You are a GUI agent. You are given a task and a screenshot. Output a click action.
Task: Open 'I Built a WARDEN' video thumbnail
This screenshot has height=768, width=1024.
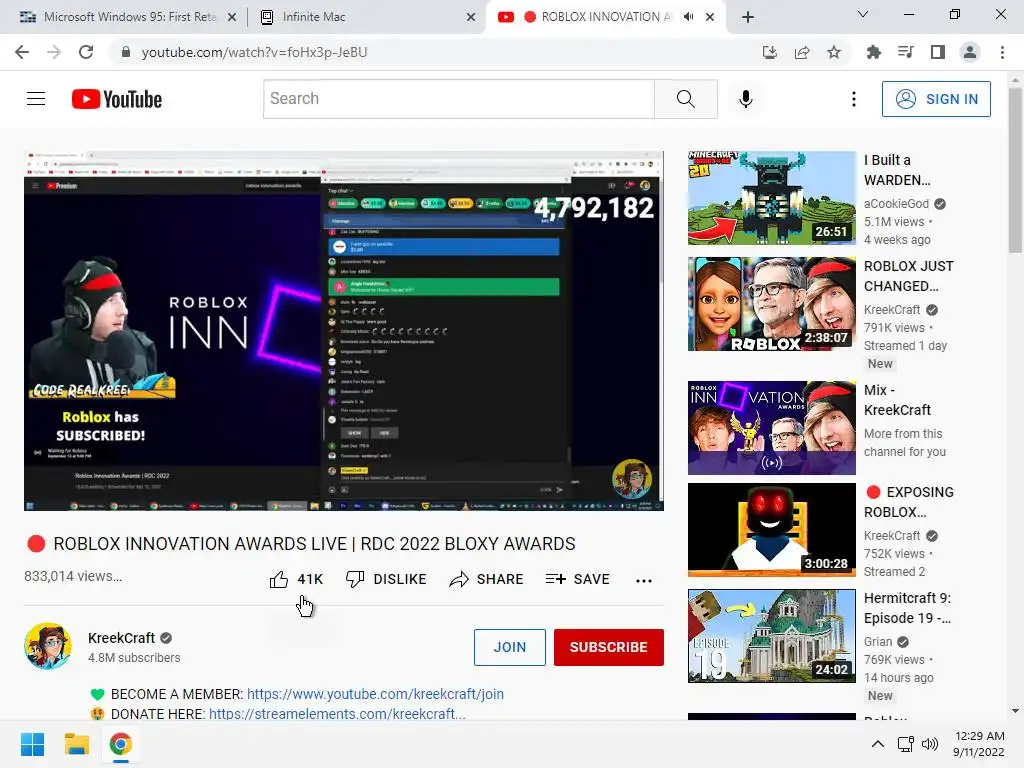coord(771,198)
